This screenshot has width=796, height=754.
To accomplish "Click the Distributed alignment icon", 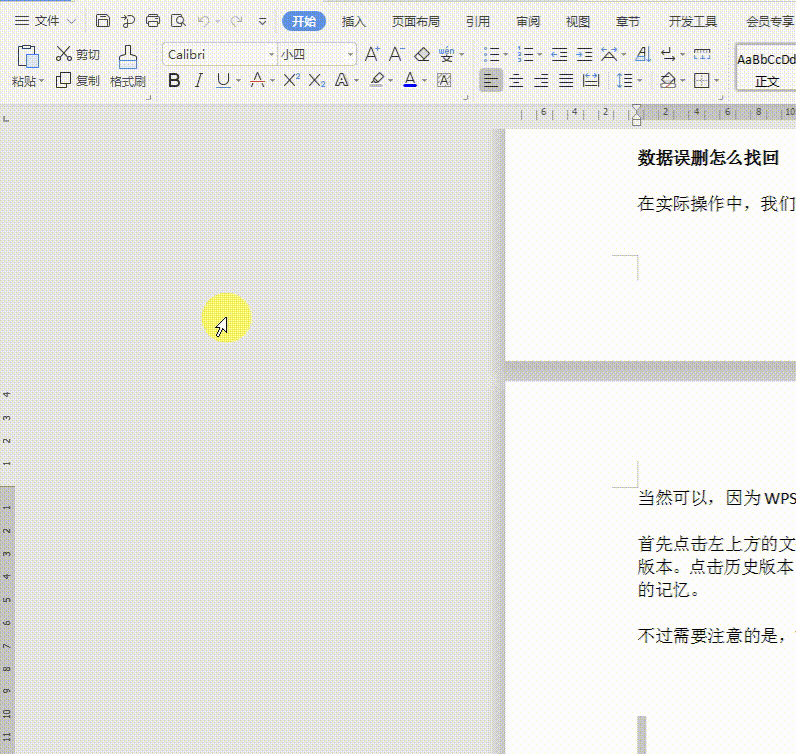I will [591, 80].
